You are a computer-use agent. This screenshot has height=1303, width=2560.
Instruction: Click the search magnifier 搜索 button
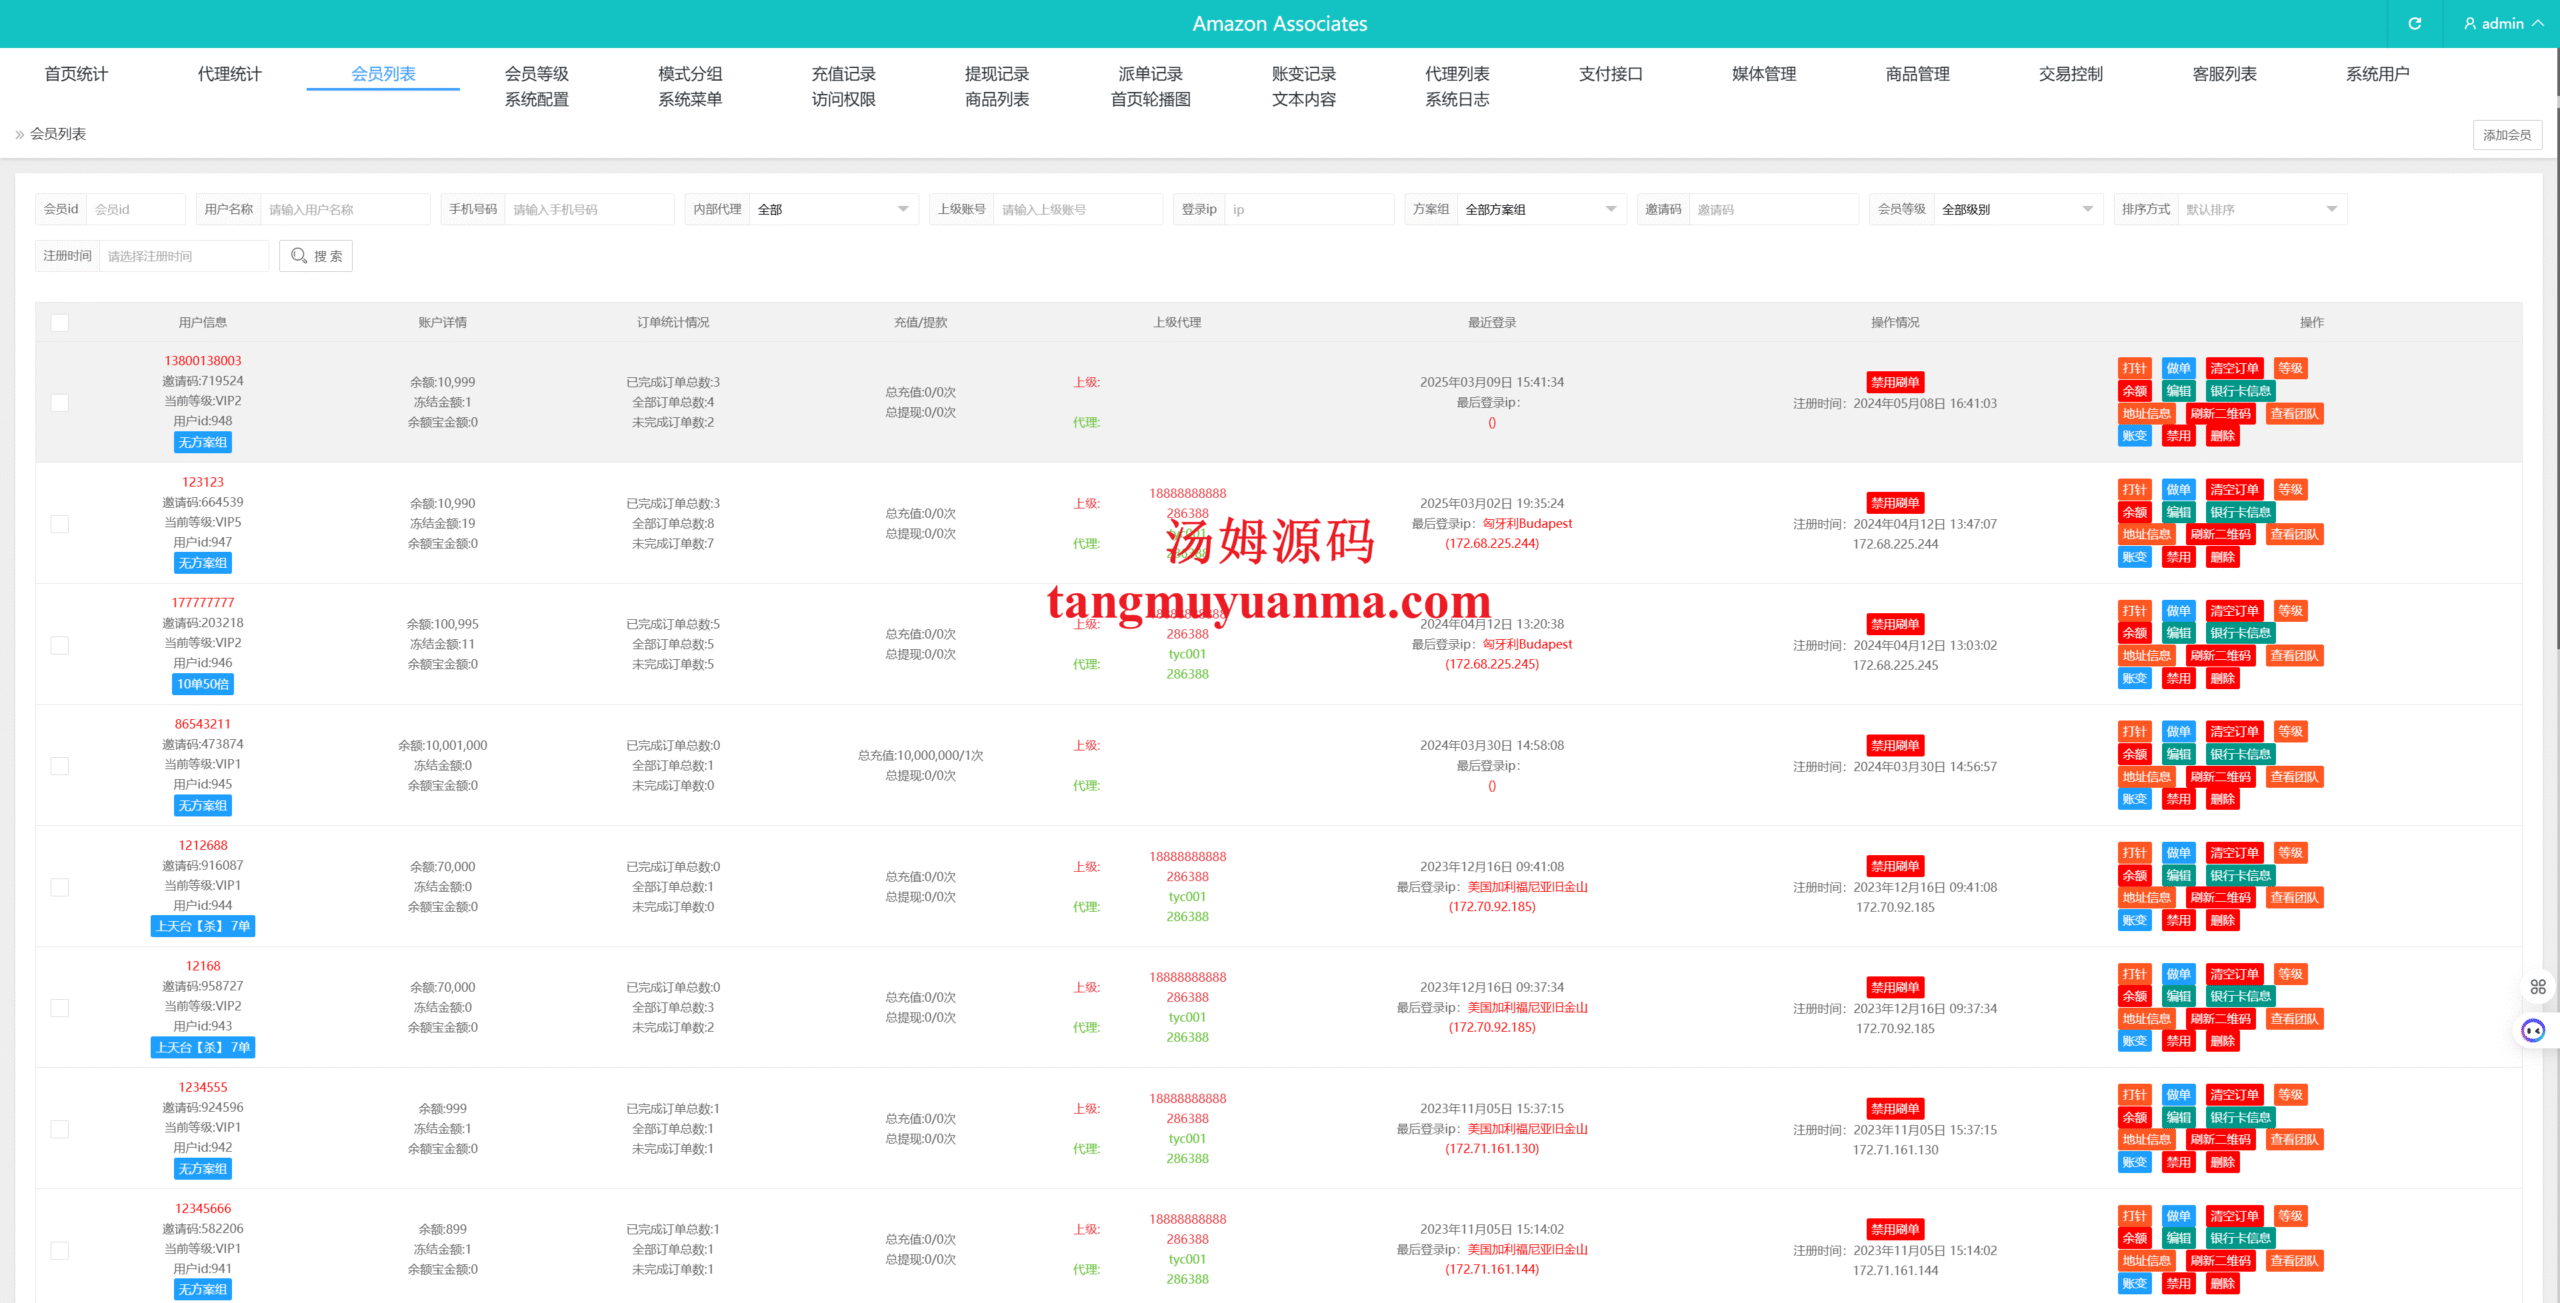pyautogui.click(x=316, y=256)
